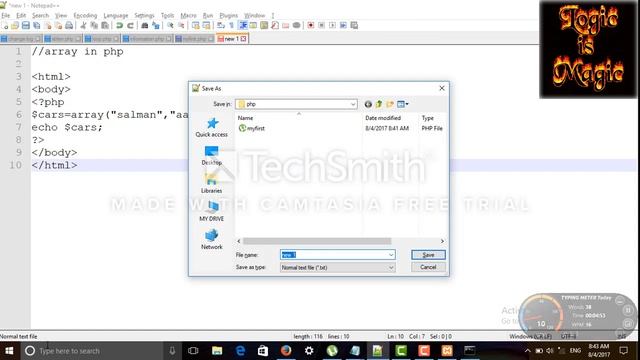Open the Plugins menu

(x=229, y=15)
